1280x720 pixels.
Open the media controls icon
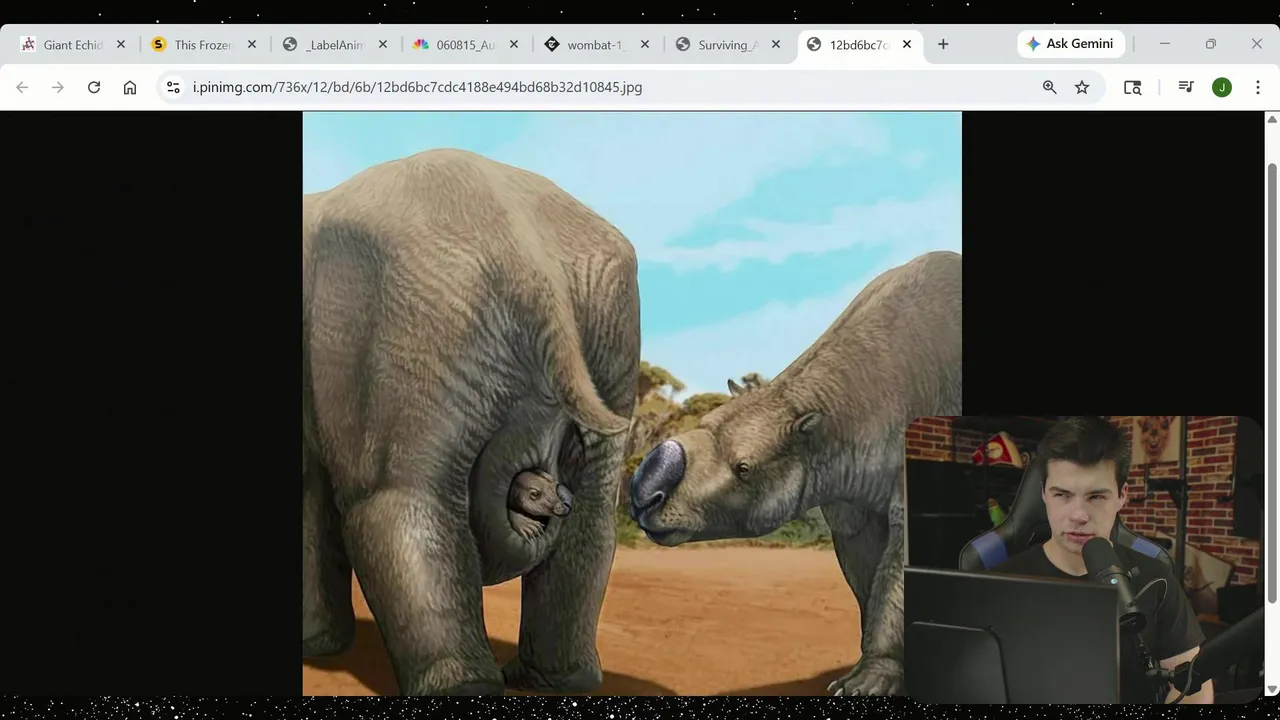[x=1186, y=87]
